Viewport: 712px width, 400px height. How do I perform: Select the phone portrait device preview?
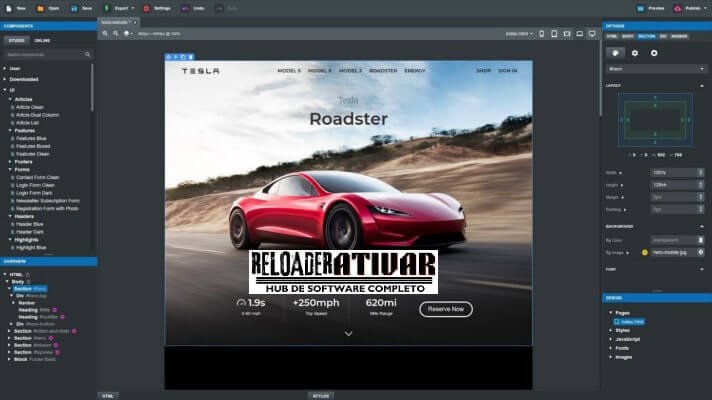click(542, 34)
